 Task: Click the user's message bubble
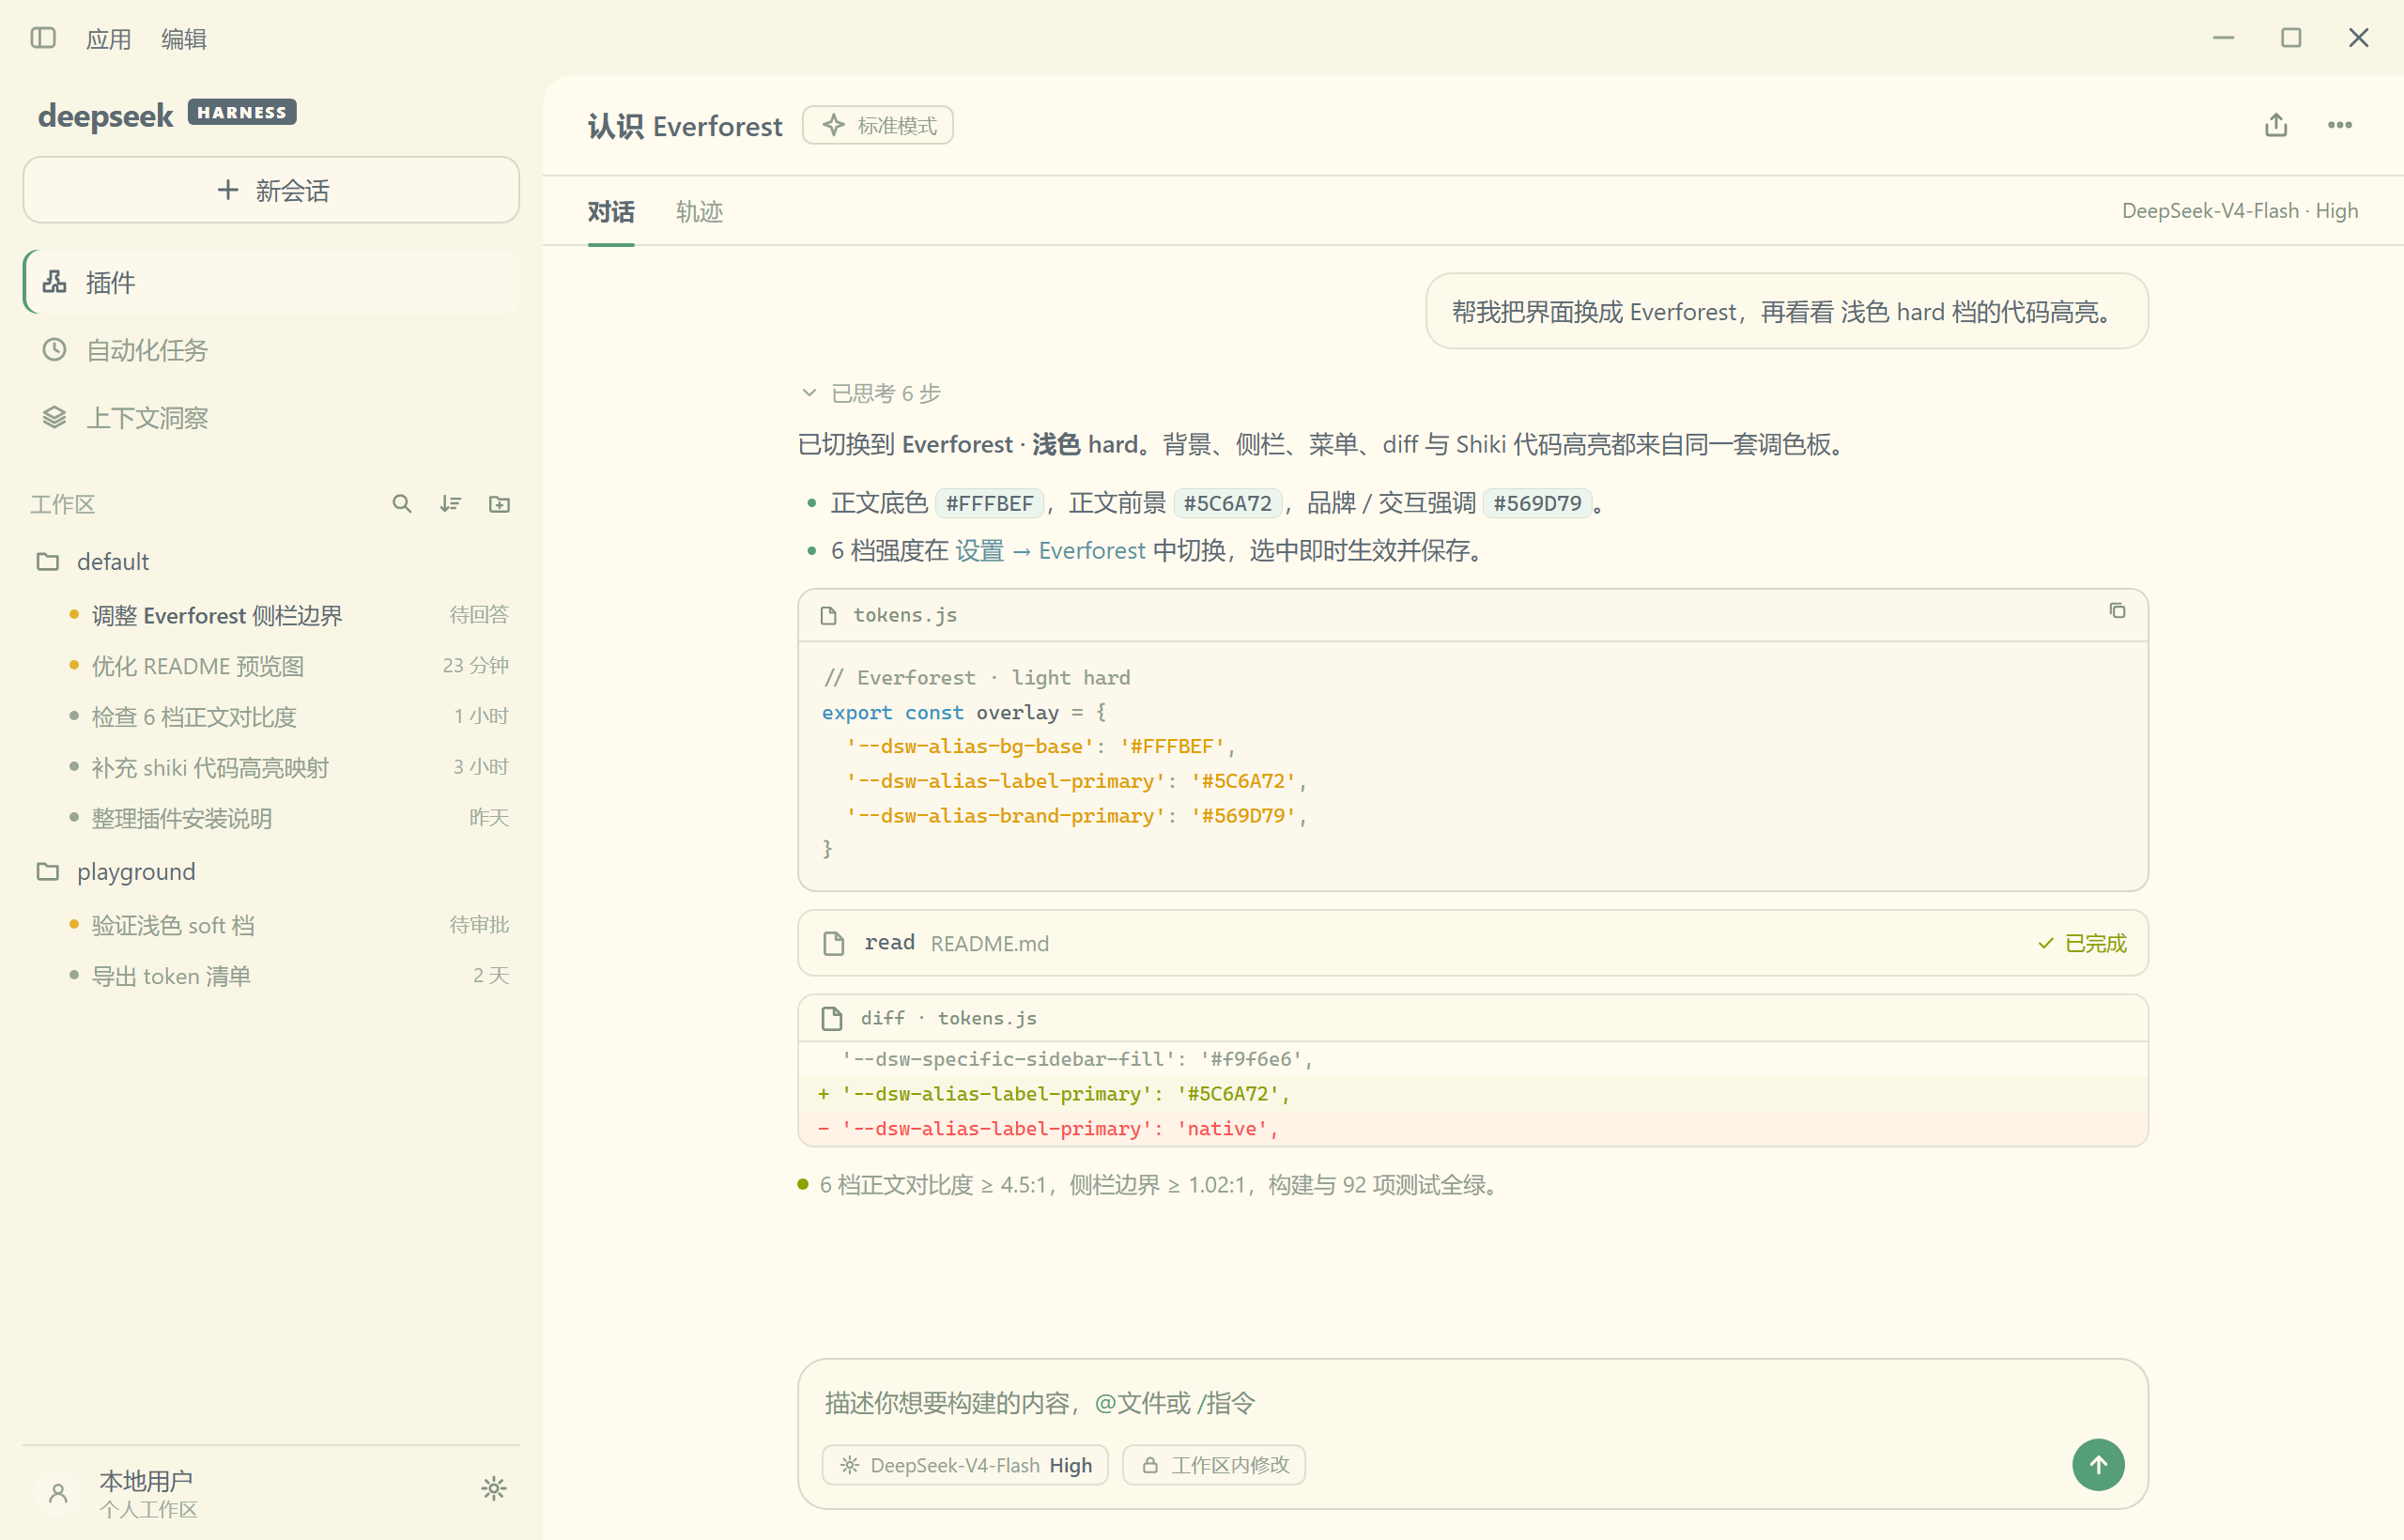[1786, 312]
